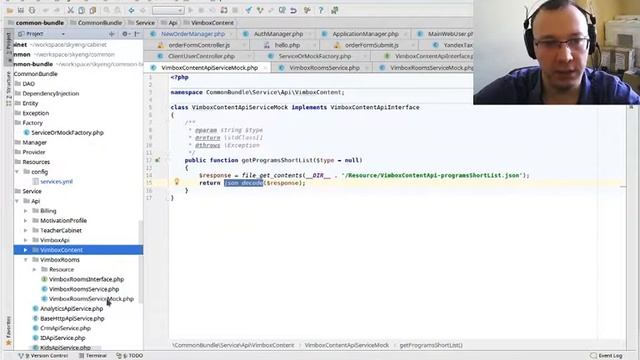The width and height of the screenshot is (640, 360).
Task: Select VimboxRoomsInterface.php in the project tree
Action: pyautogui.click(x=86, y=279)
